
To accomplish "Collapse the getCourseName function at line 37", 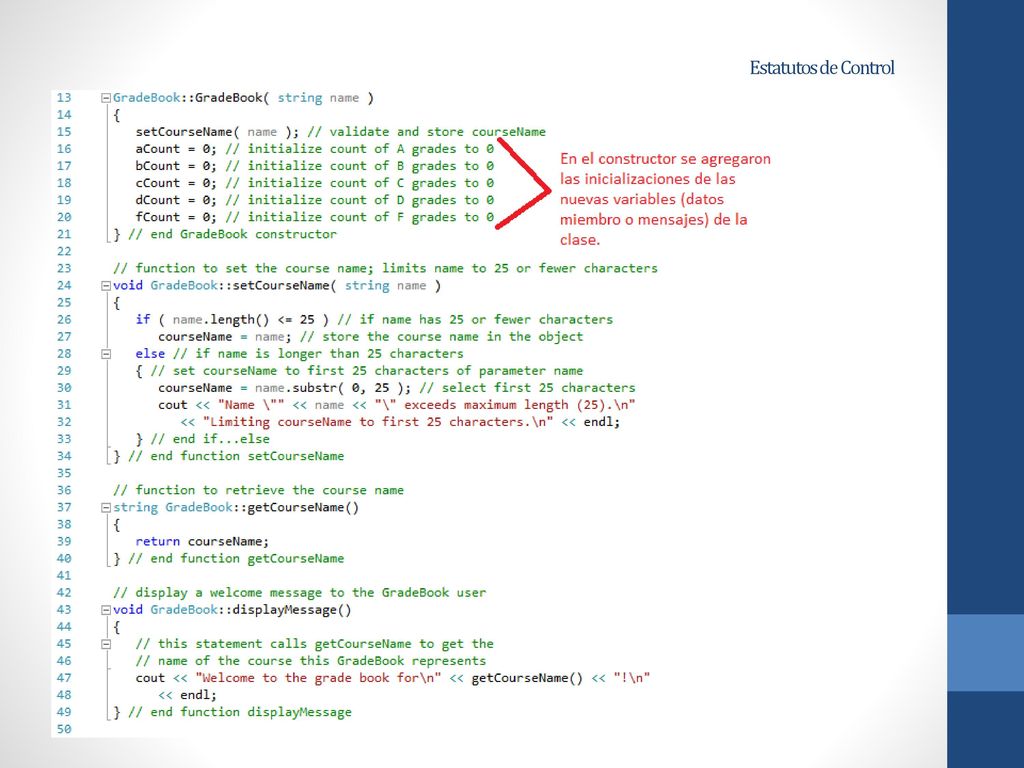I will click(105, 507).
